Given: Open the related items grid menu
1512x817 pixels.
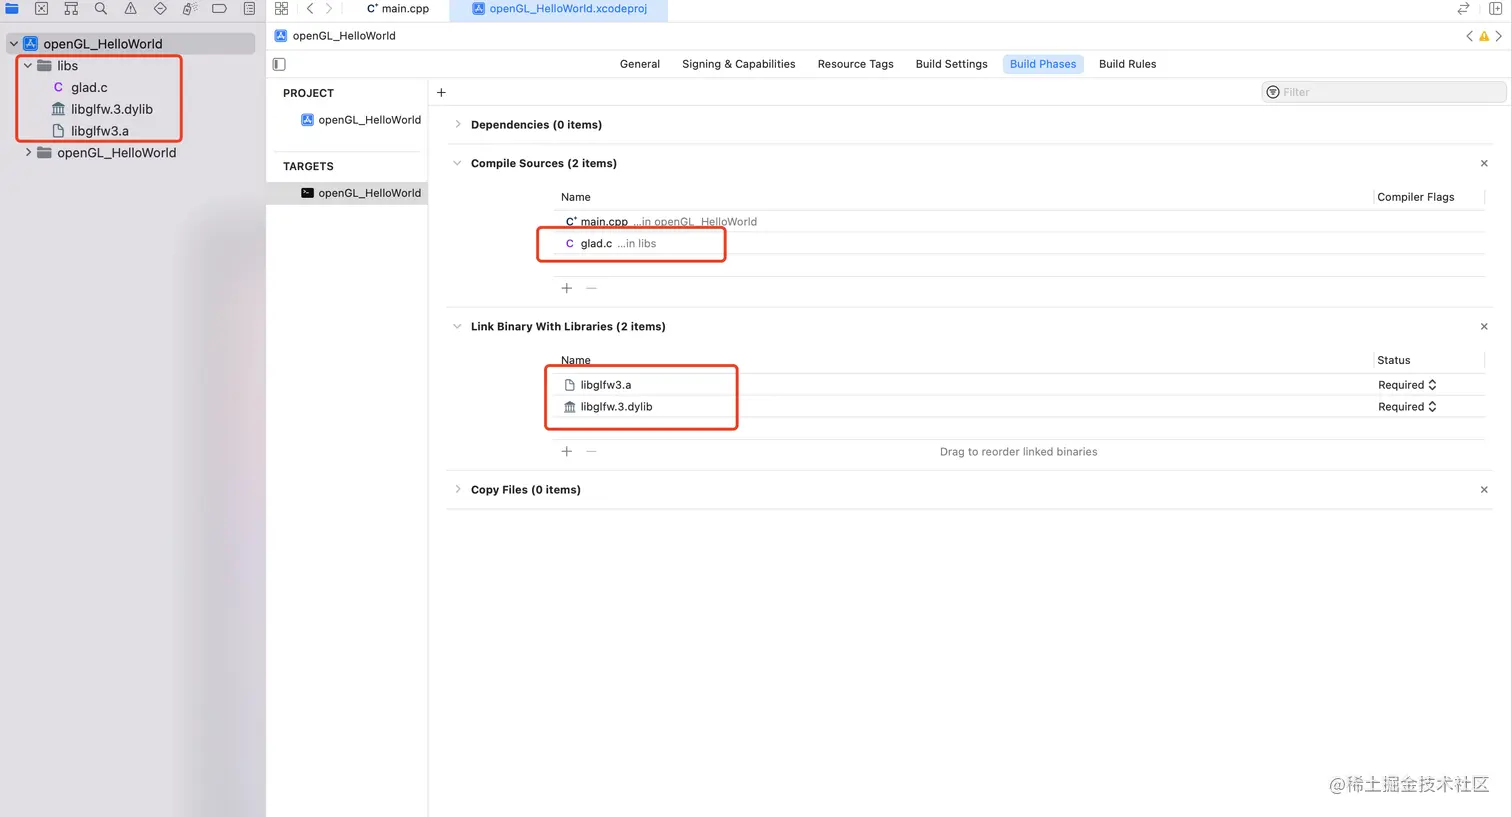Looking at the screenshot, I should (x=282, y=8).
